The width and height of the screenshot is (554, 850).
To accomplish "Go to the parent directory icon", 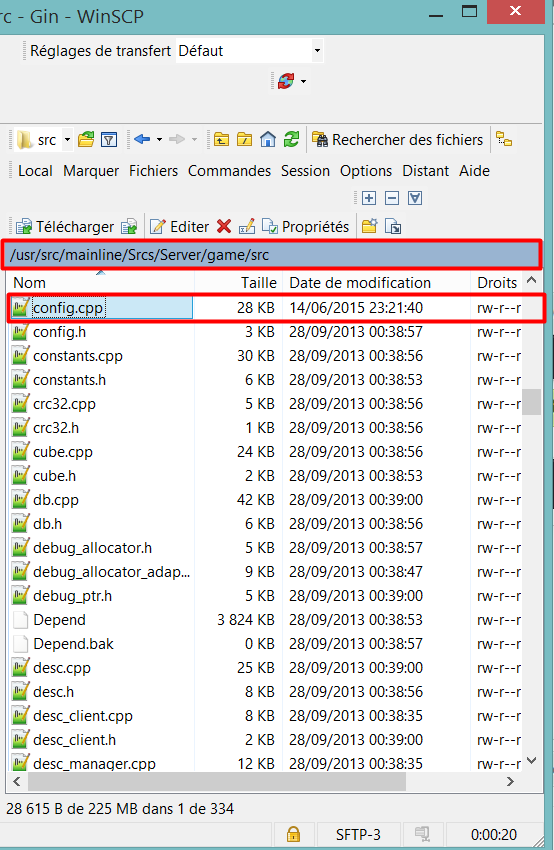I will click(x=221, y=140).
